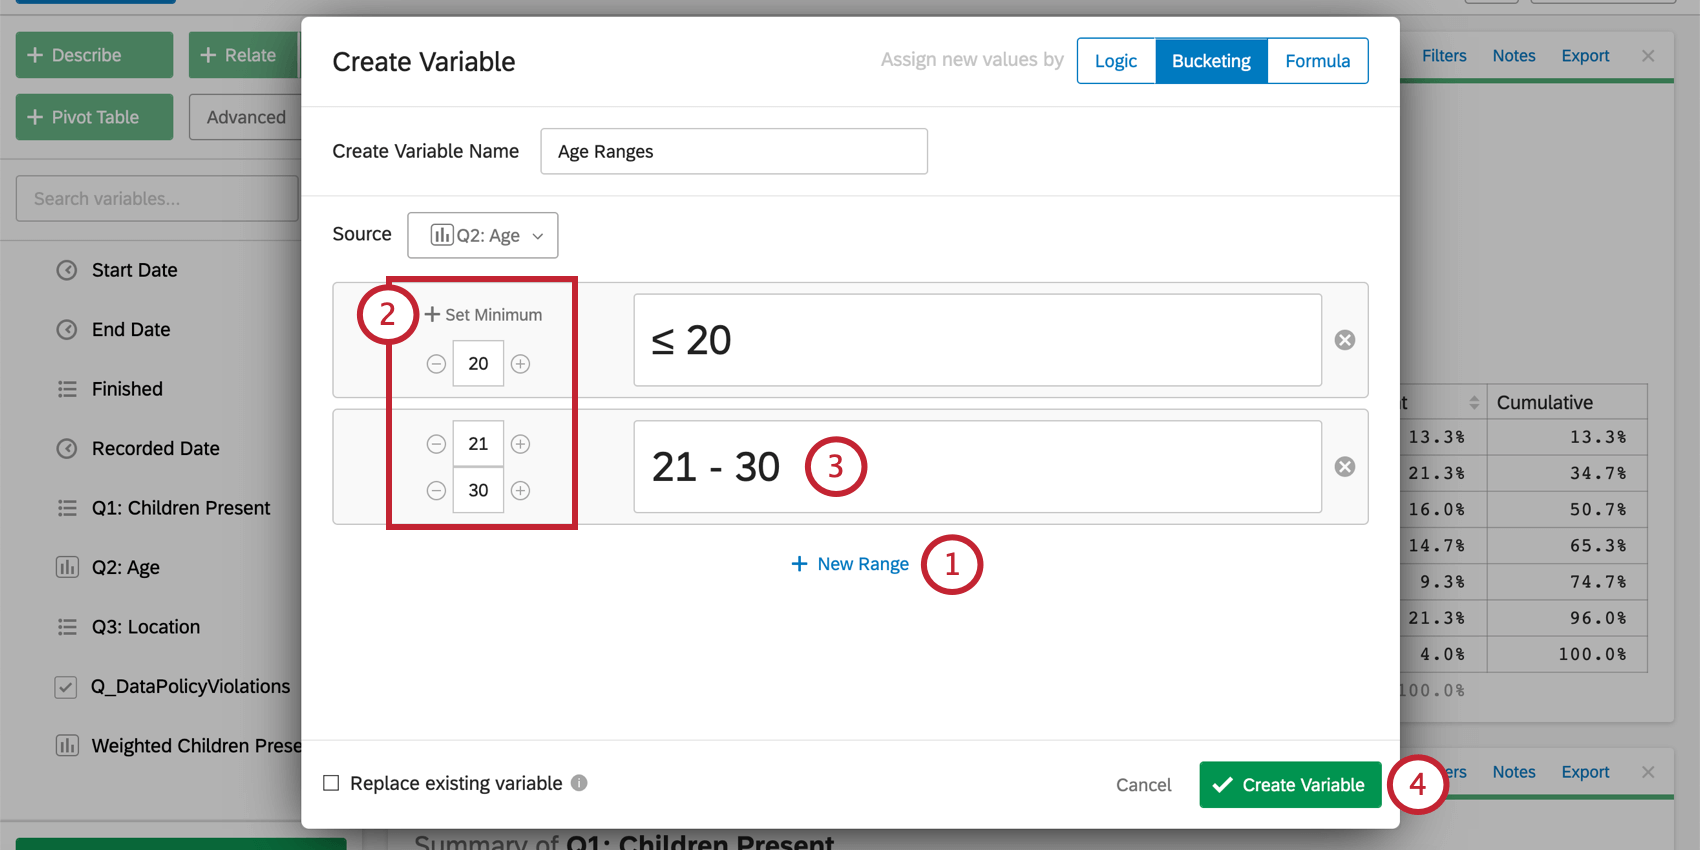Screen dimensions: 1700x850
Task: Remove the 21 - 30 range row
Action: [x=1345, y=467]
